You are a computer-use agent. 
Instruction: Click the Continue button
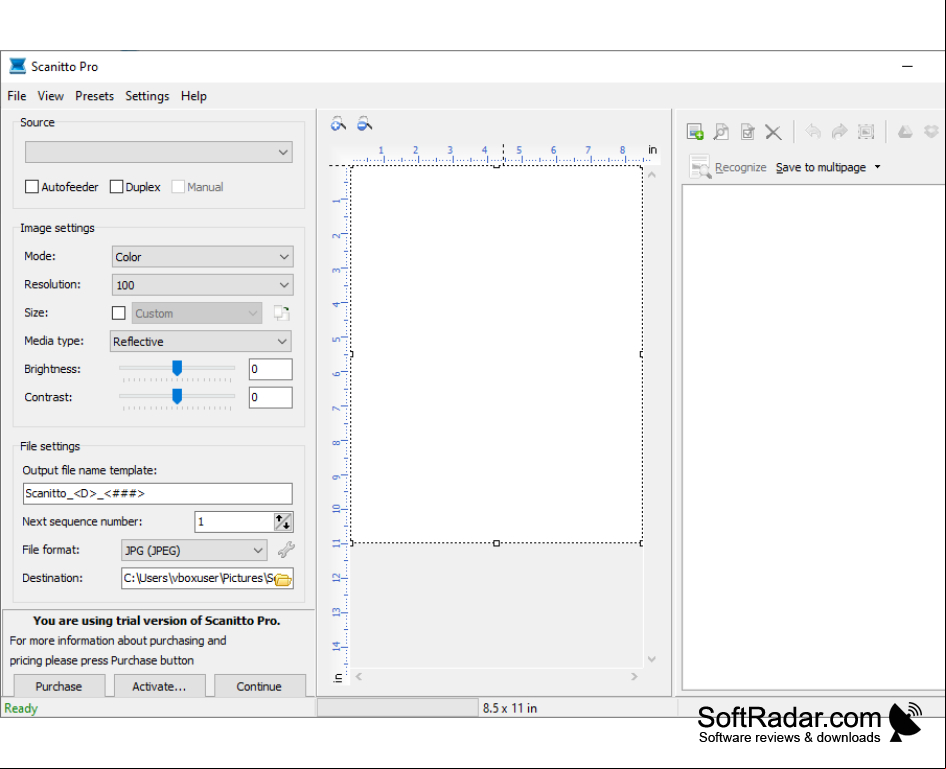coord(259,686)
